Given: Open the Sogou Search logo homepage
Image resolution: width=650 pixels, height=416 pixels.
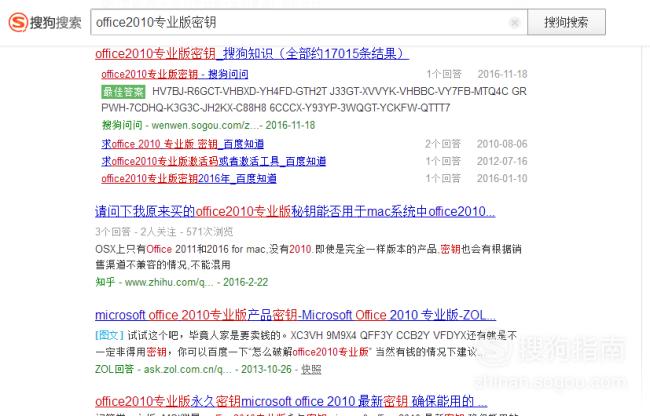Looking at the screenshot, I should coord(45,22).
